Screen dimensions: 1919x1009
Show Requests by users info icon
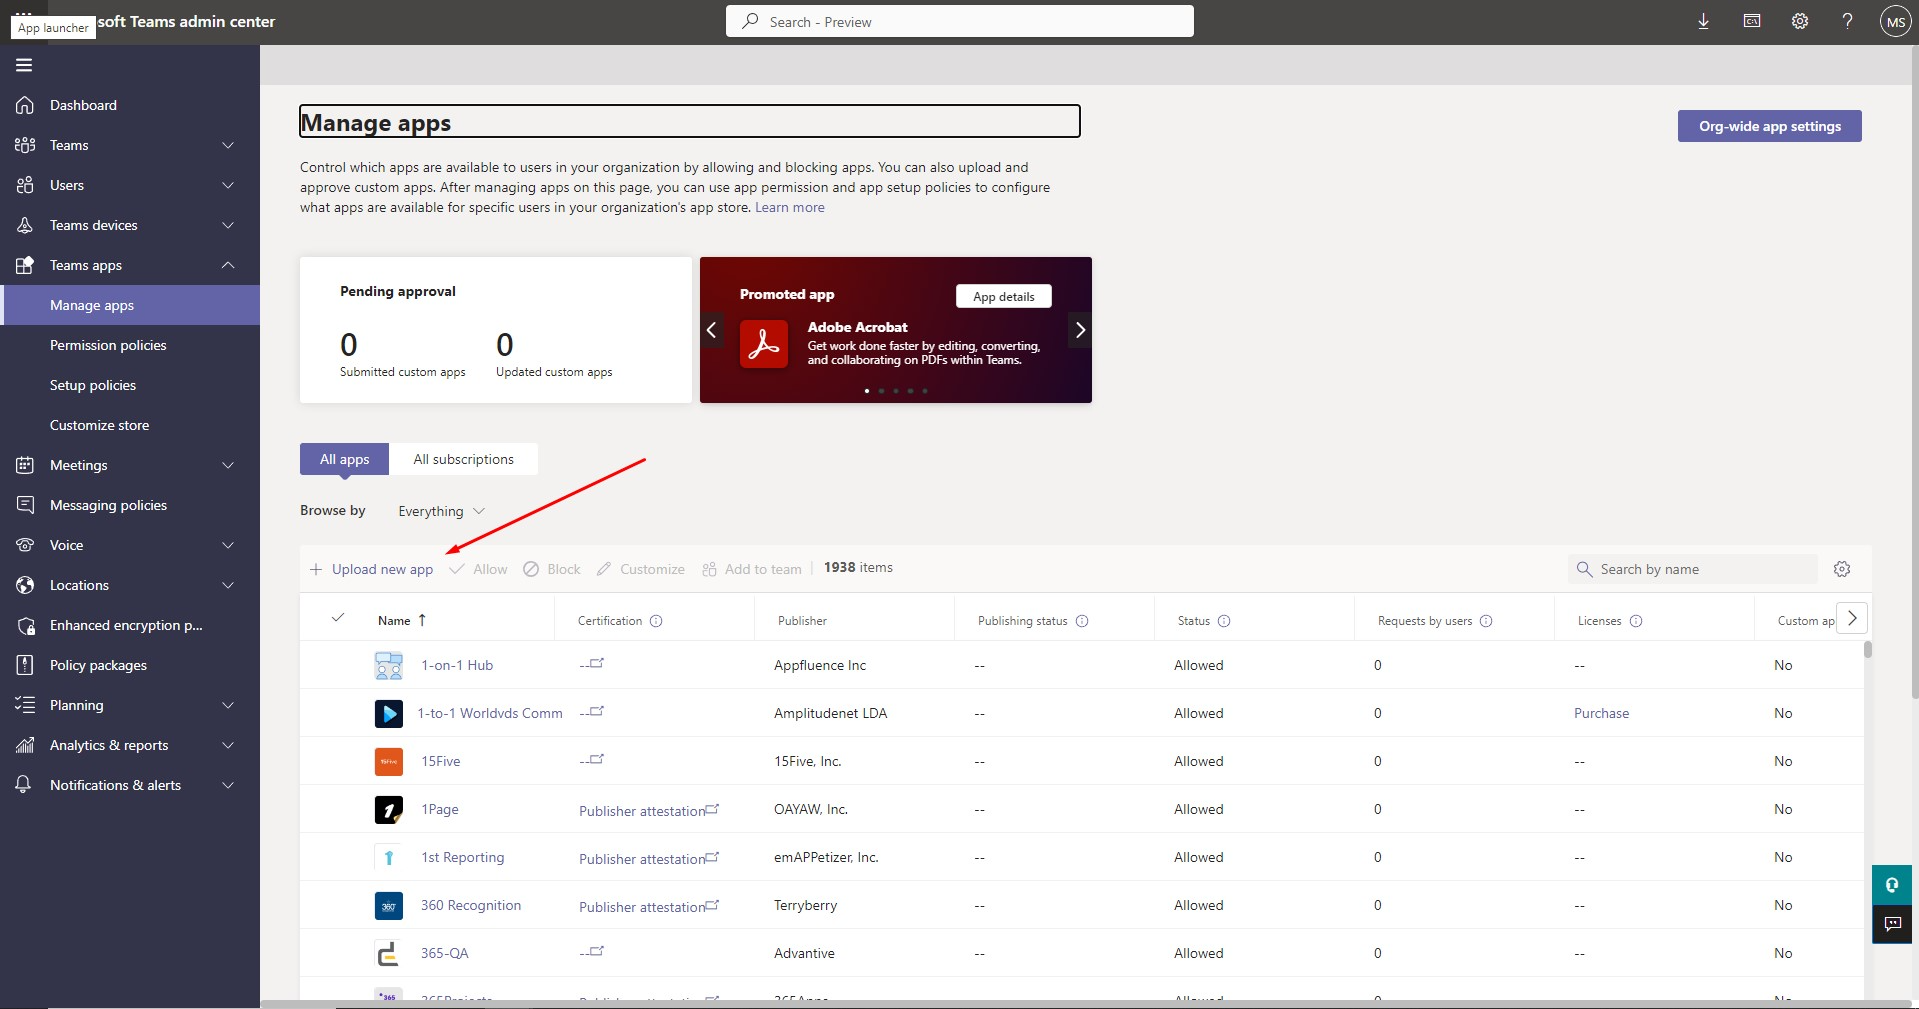pyautogui.click(x=1486, y=621)
